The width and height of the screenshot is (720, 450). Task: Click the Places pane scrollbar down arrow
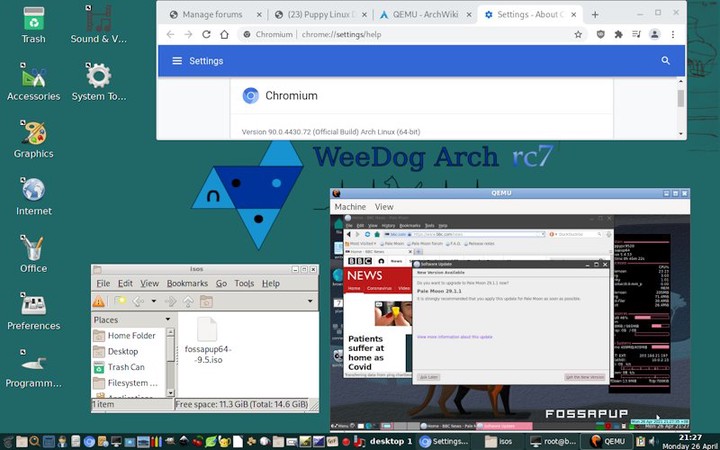(170, 393)
